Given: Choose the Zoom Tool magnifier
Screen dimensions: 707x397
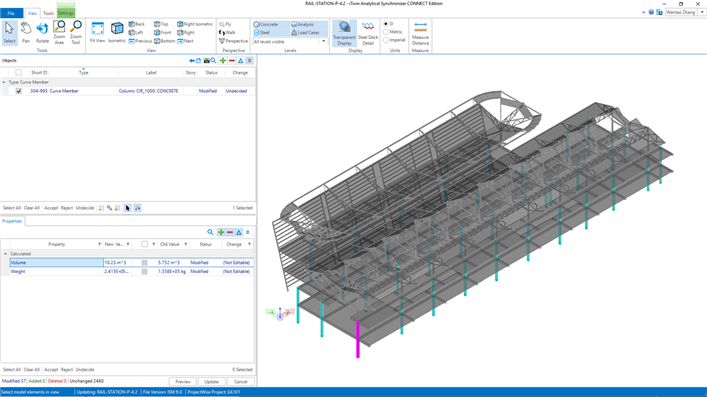Looking at the screenshot, I should 76,32.
